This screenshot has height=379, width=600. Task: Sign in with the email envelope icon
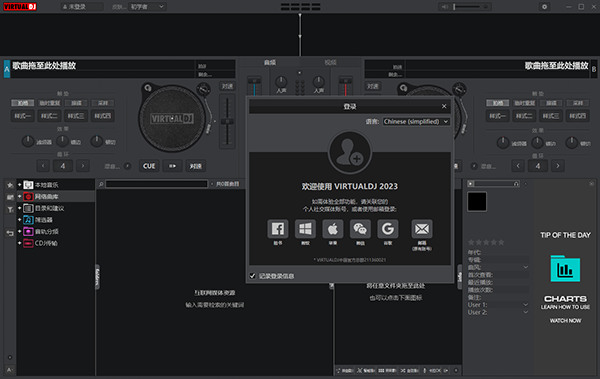[x=422, y=229]
